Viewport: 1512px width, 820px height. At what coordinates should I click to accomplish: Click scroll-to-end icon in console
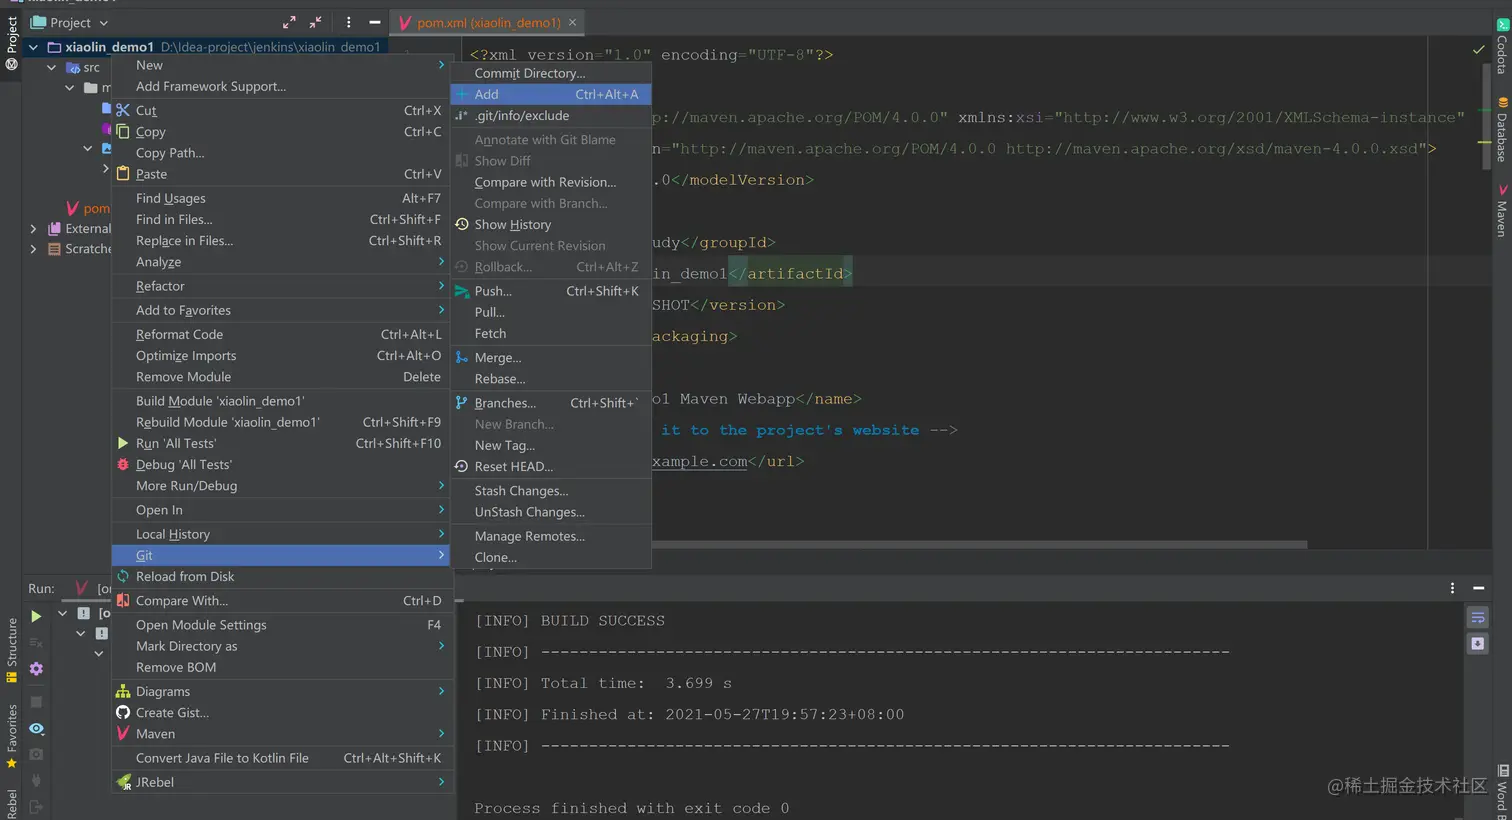[x=1478, y=644]
